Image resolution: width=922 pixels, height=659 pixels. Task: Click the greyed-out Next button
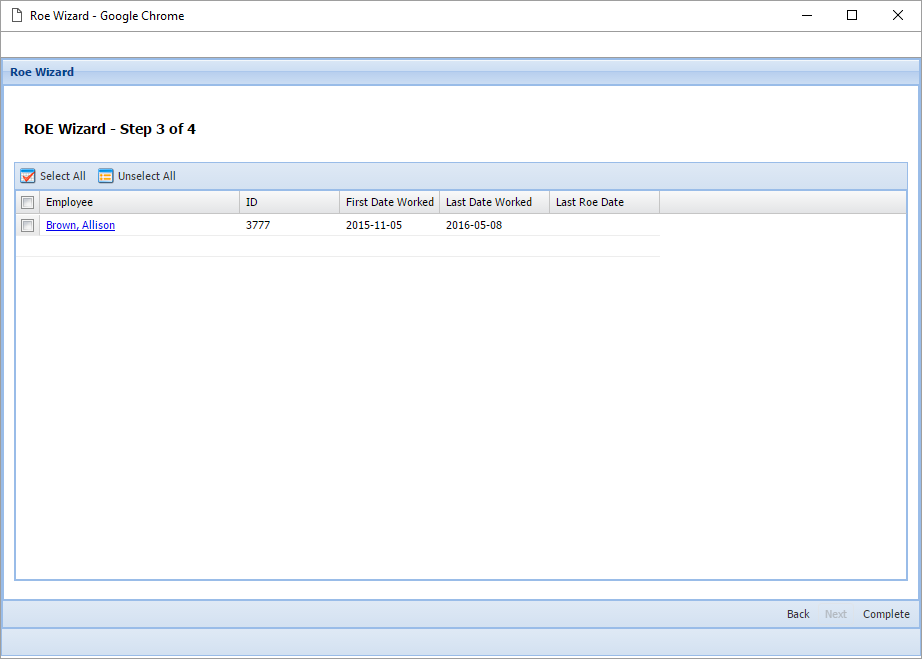tap(835, 614)
